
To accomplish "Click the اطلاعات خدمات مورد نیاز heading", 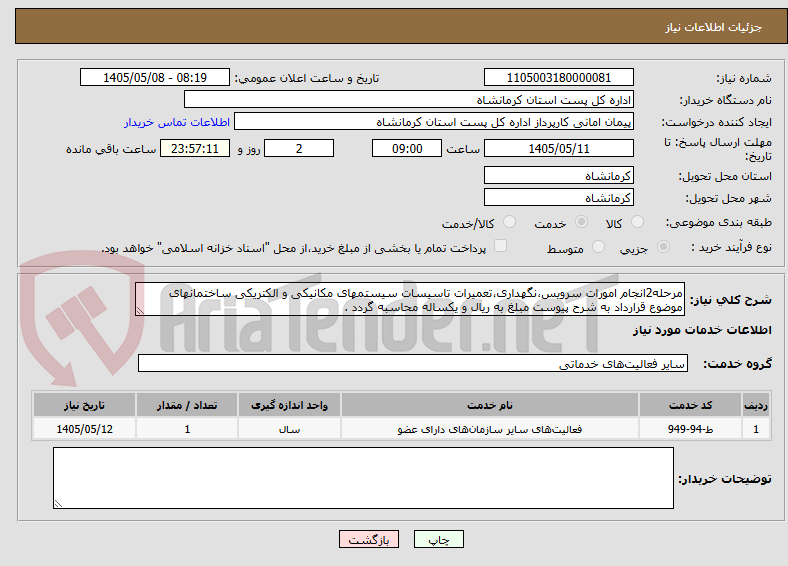I will 702,330.
